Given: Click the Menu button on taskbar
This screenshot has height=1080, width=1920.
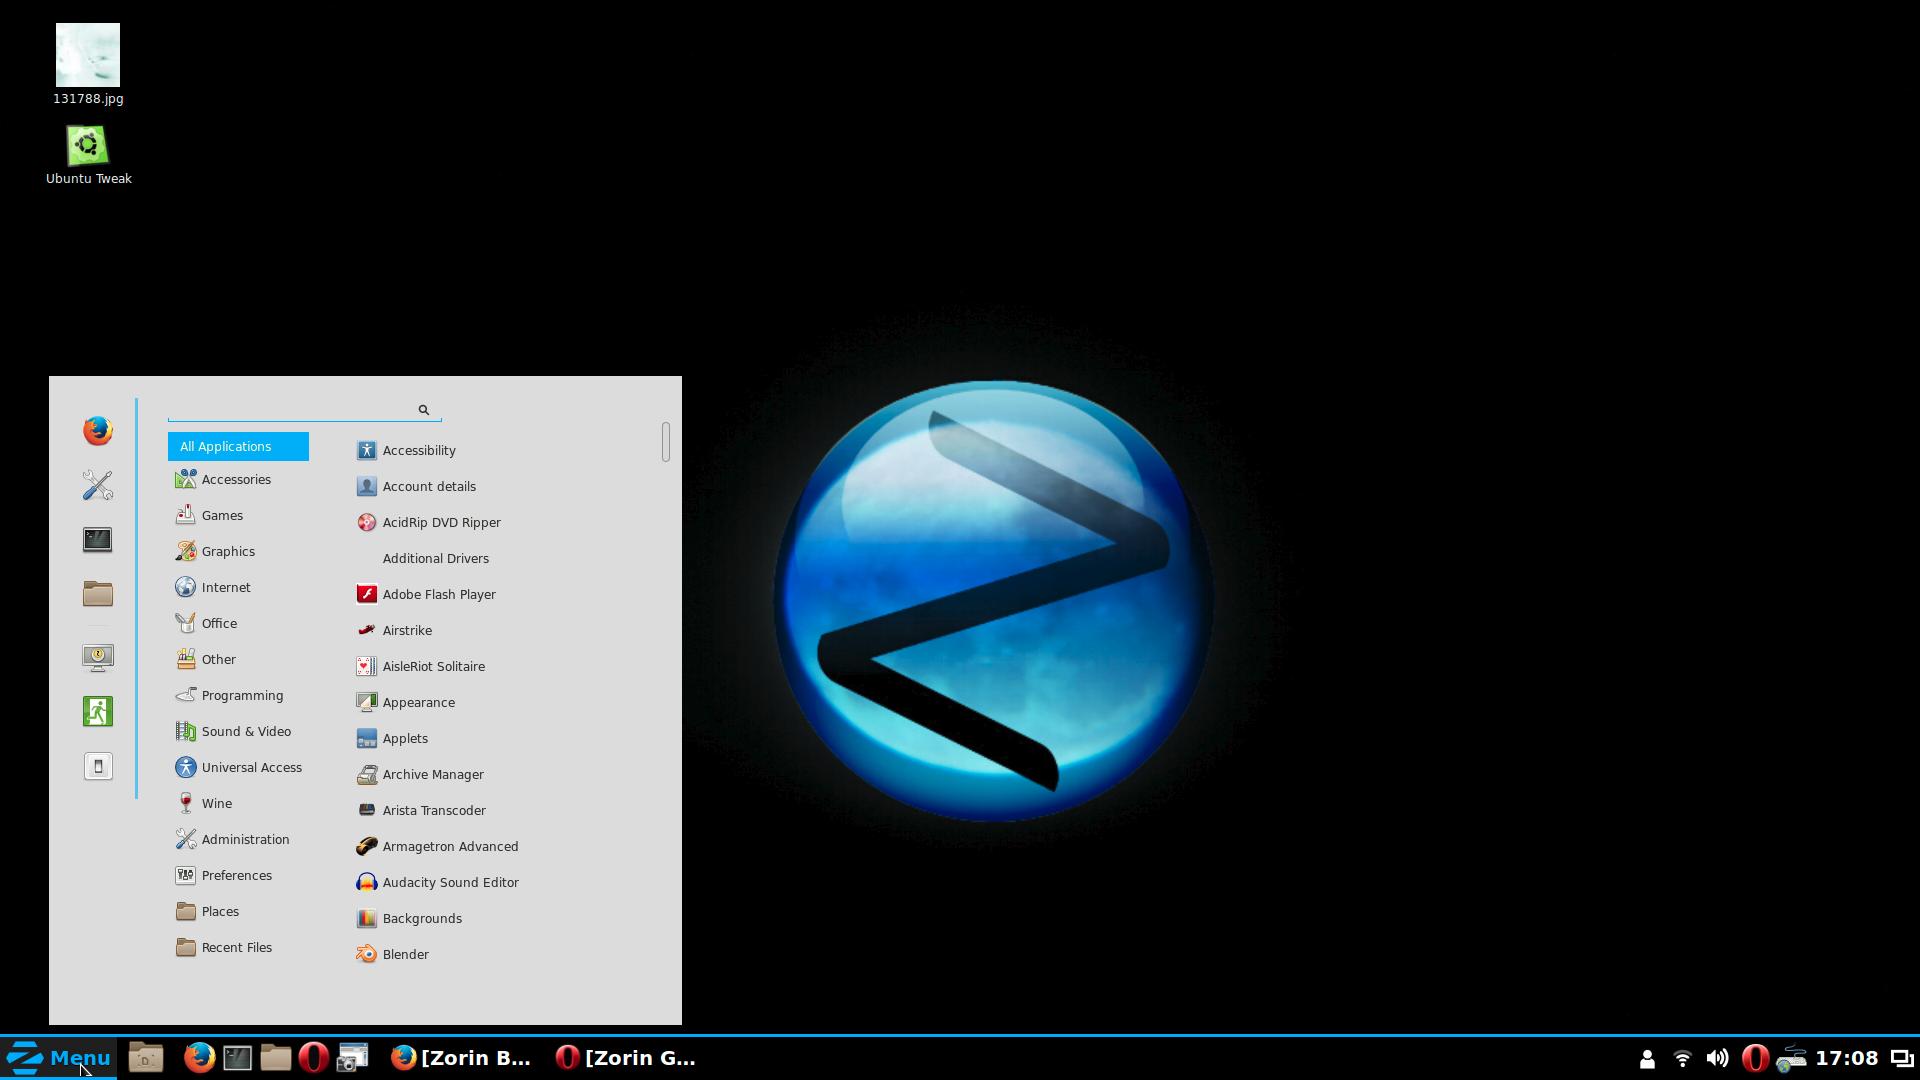Looking at the screenshot, I should coord(58,1058).
